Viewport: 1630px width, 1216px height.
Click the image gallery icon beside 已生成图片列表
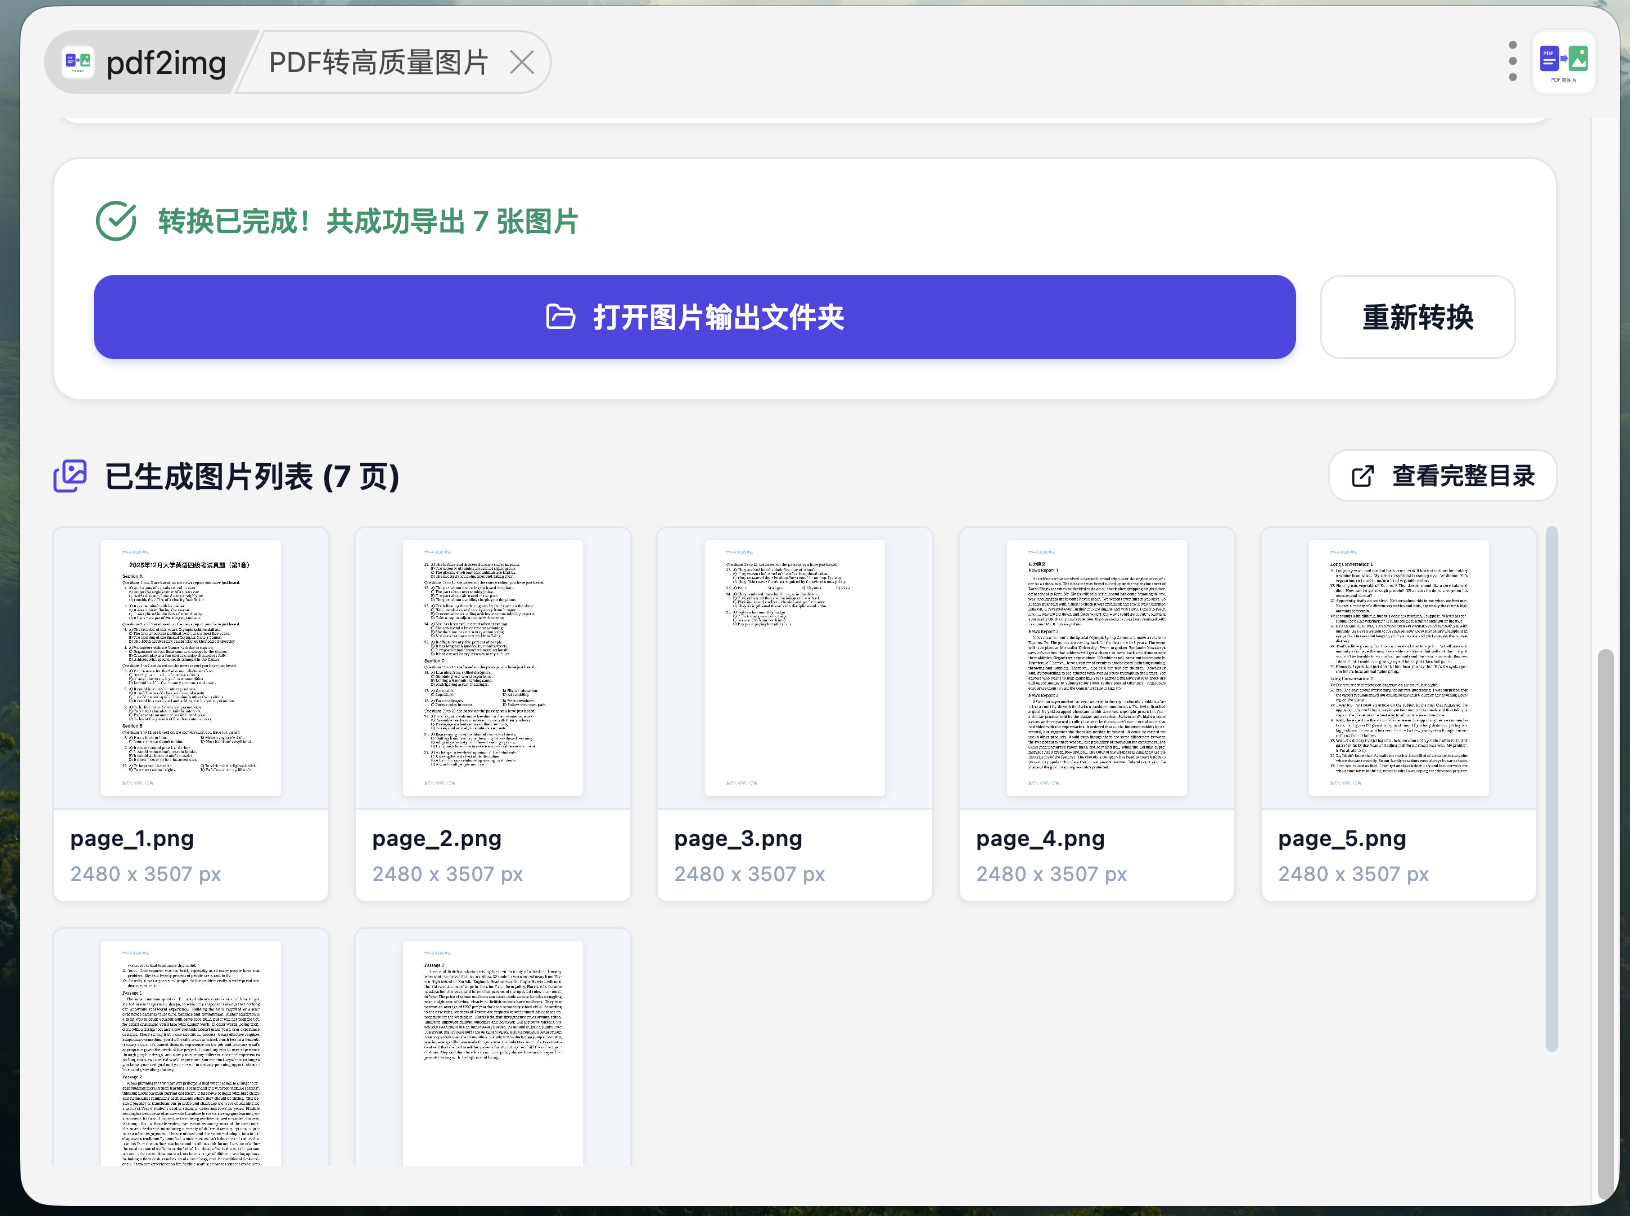pyautogui.click(x=70, y=476)
